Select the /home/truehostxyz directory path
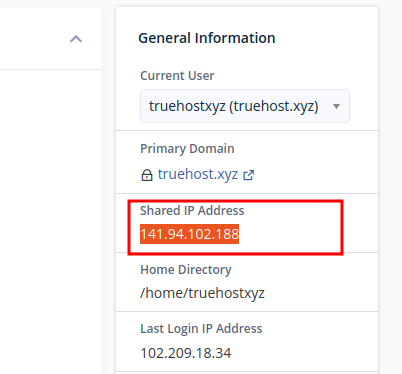The width and height of the screenshot is (402, 374). tap(202, 293)
